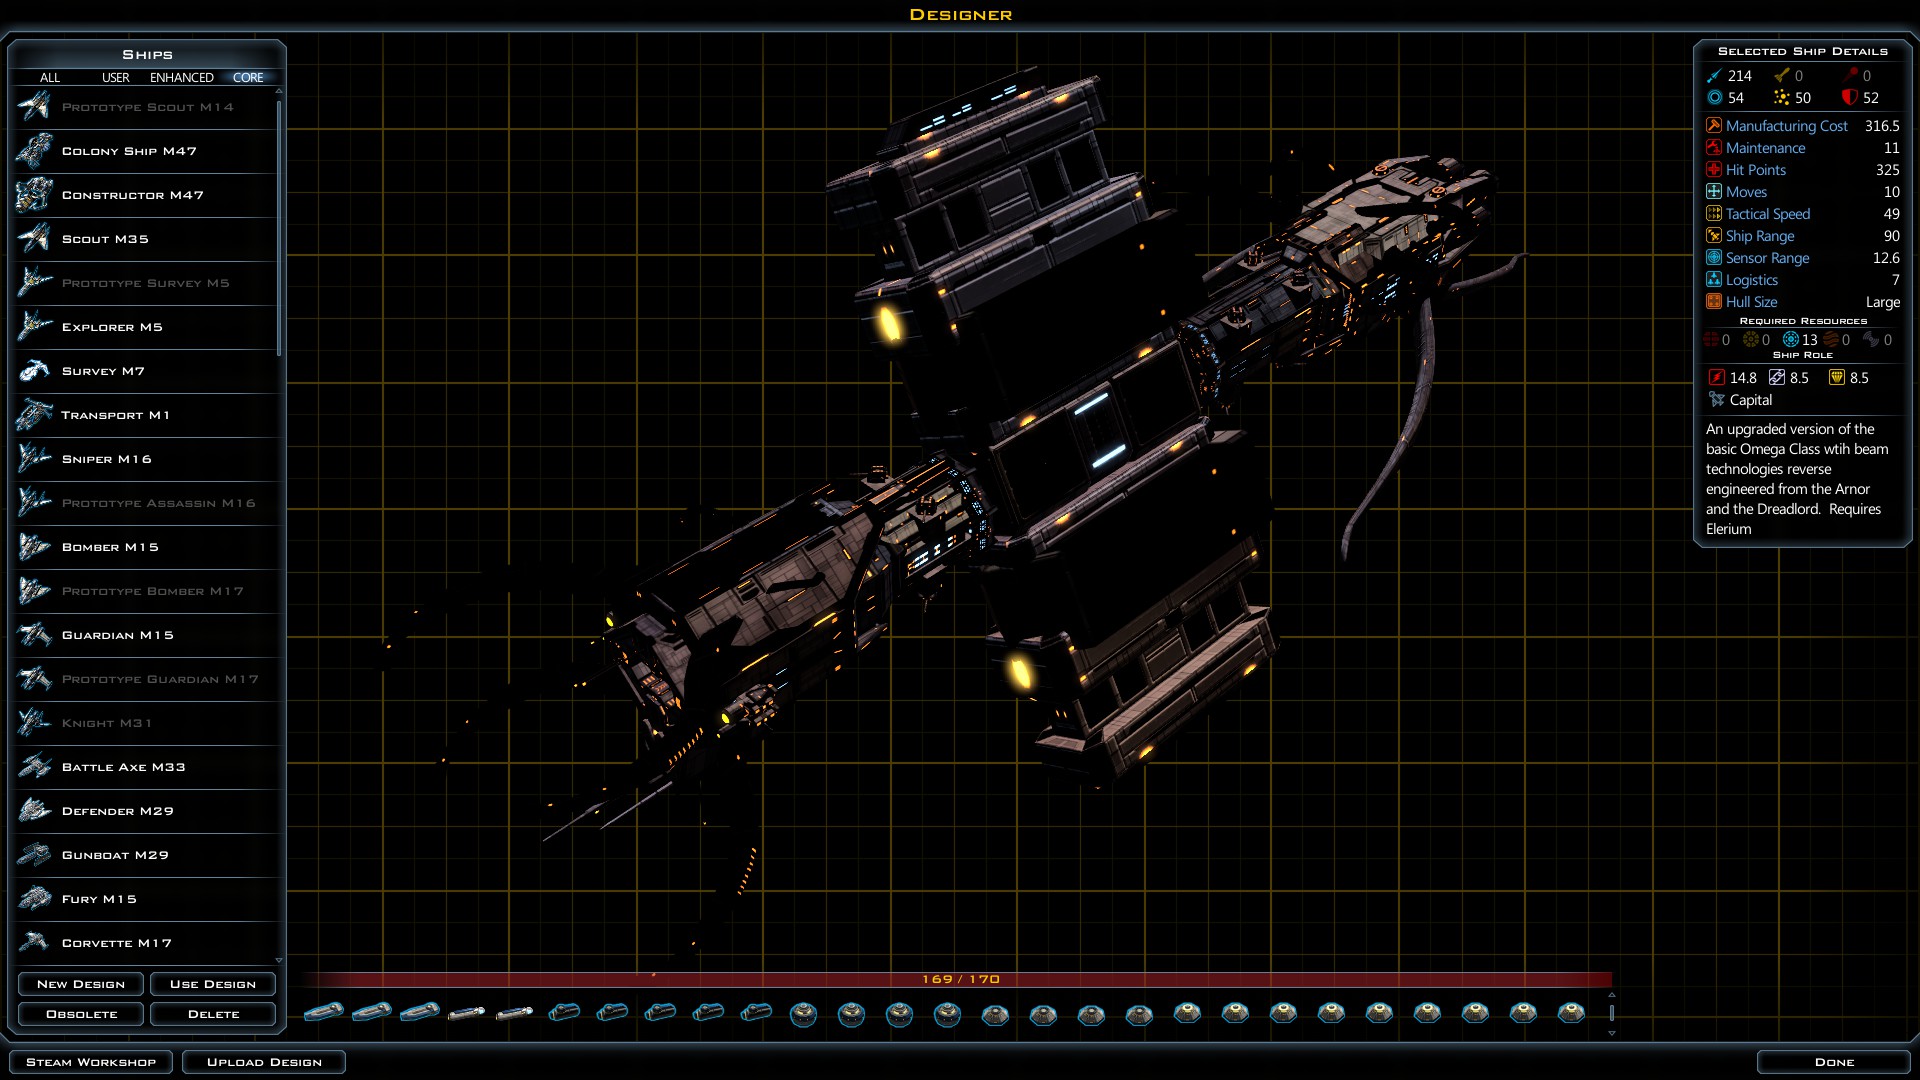Click the Tactical Speed icon

pos(1714,214)
